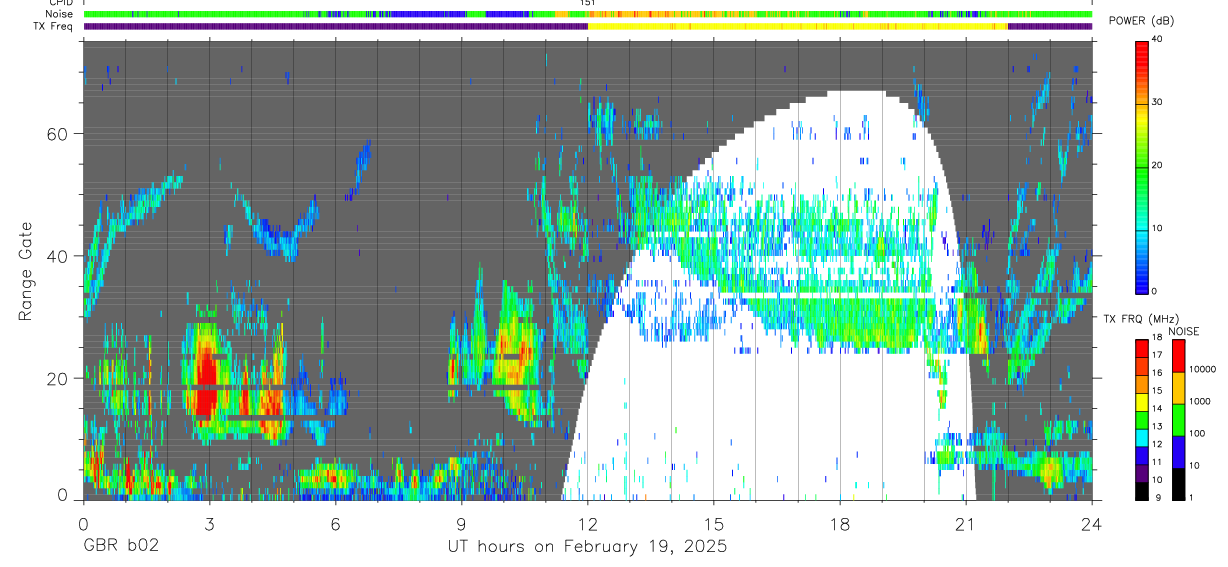The width and height of the screenshot is (1228, 567).
Task: Click the horizontal TX Freq status strip
Action: coord(588,26)
